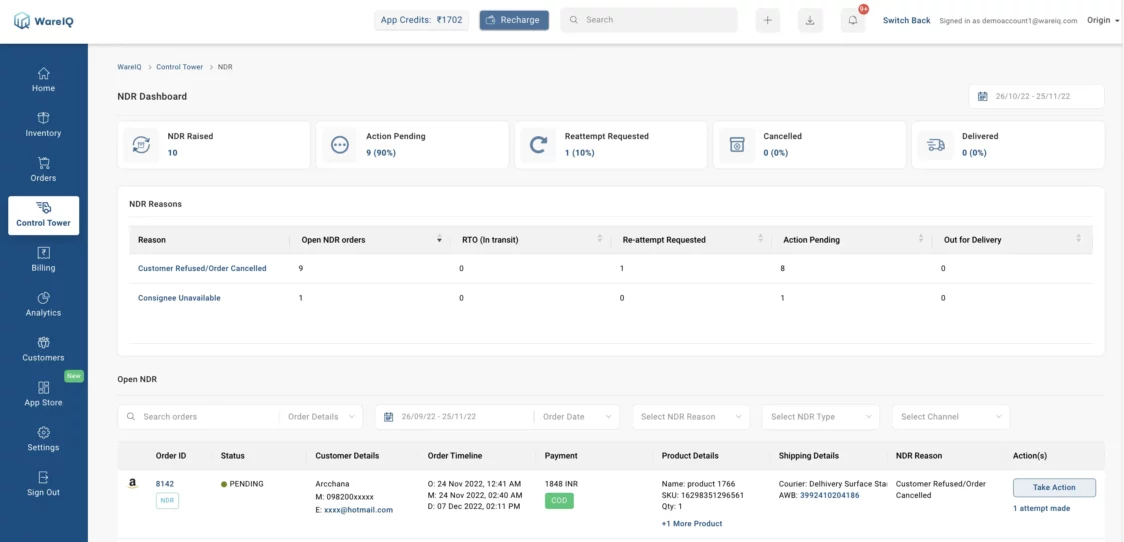This screenshot has height=542, width=1124.
Task: Open Home from the sidebar
Action: [x=43, y=80]
